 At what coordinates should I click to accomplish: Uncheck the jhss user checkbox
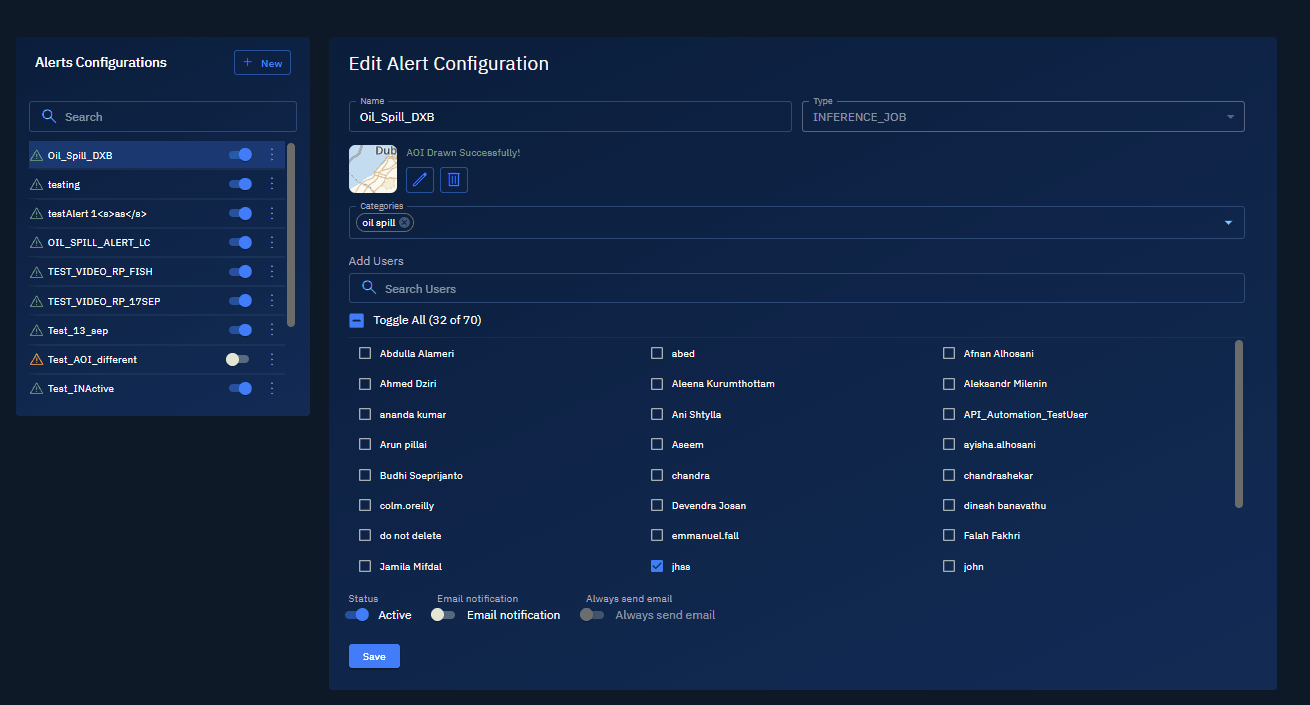(657, 566)
